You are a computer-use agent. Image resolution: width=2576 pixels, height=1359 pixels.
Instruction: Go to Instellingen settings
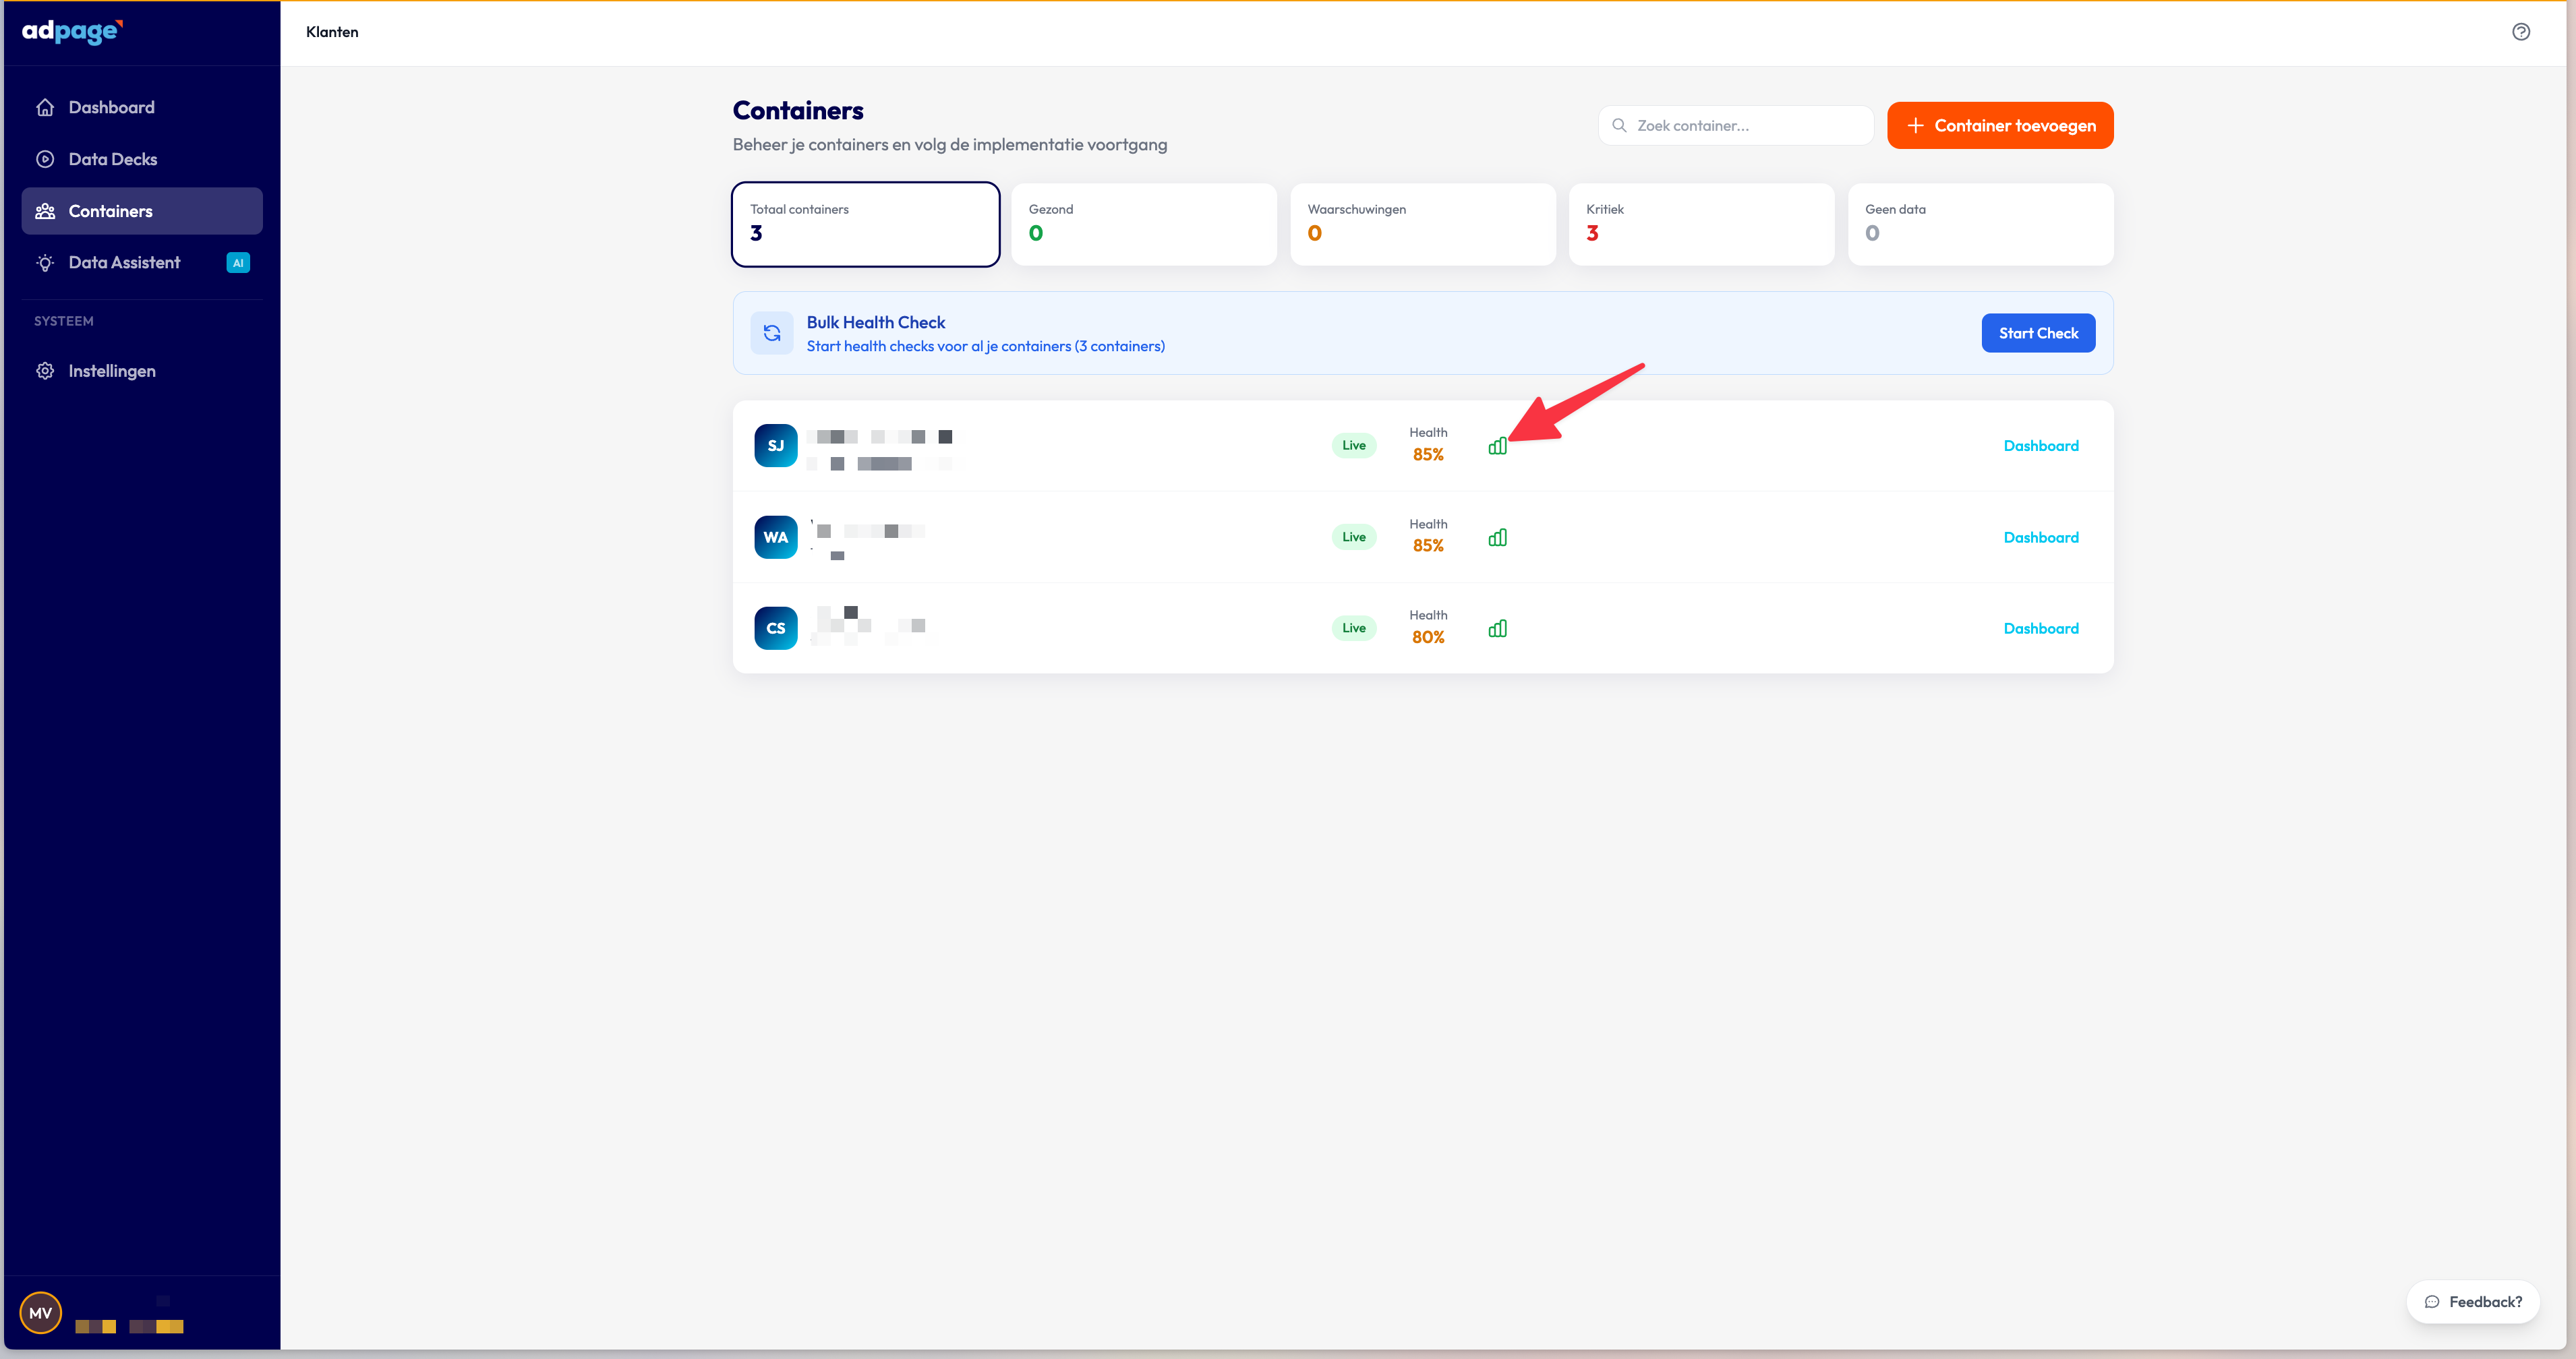tap(111, 371)
